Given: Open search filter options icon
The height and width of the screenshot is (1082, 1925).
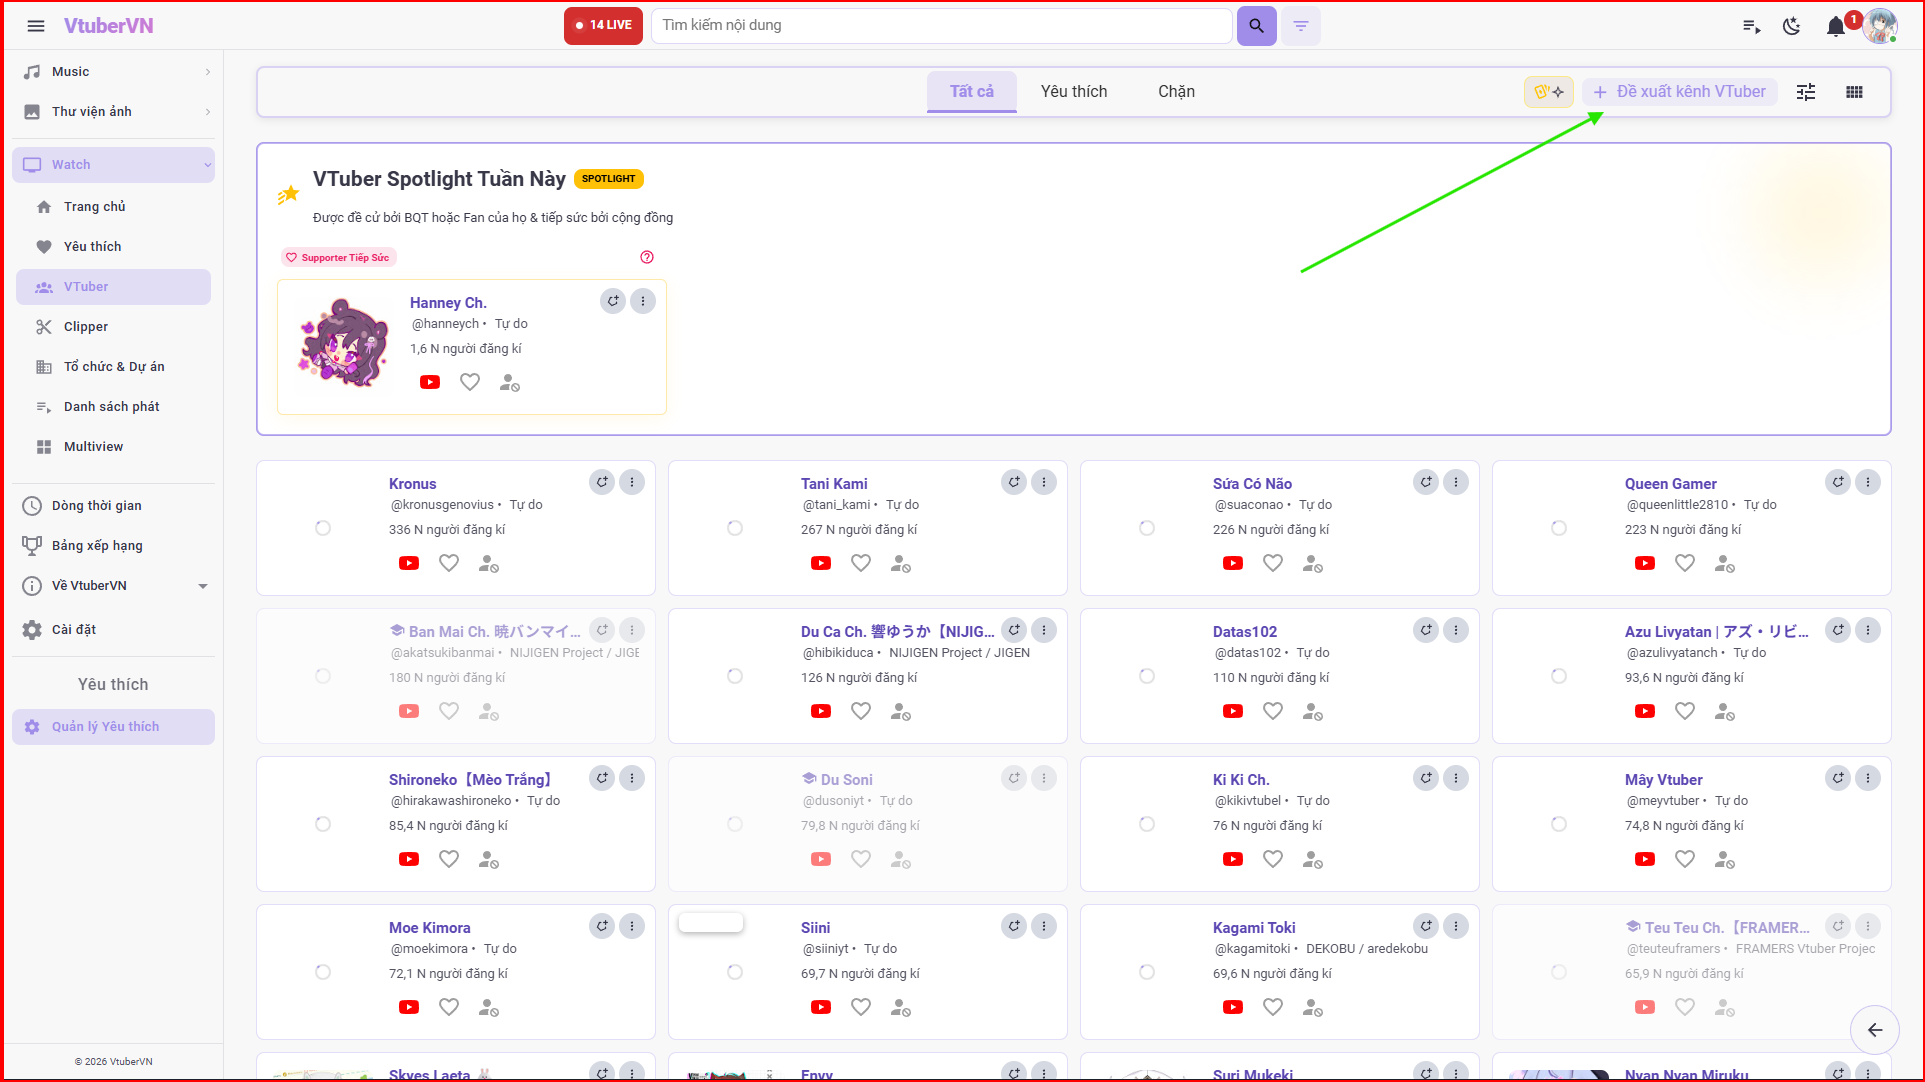Looking at the screenshot, I should coord(1300,26).
